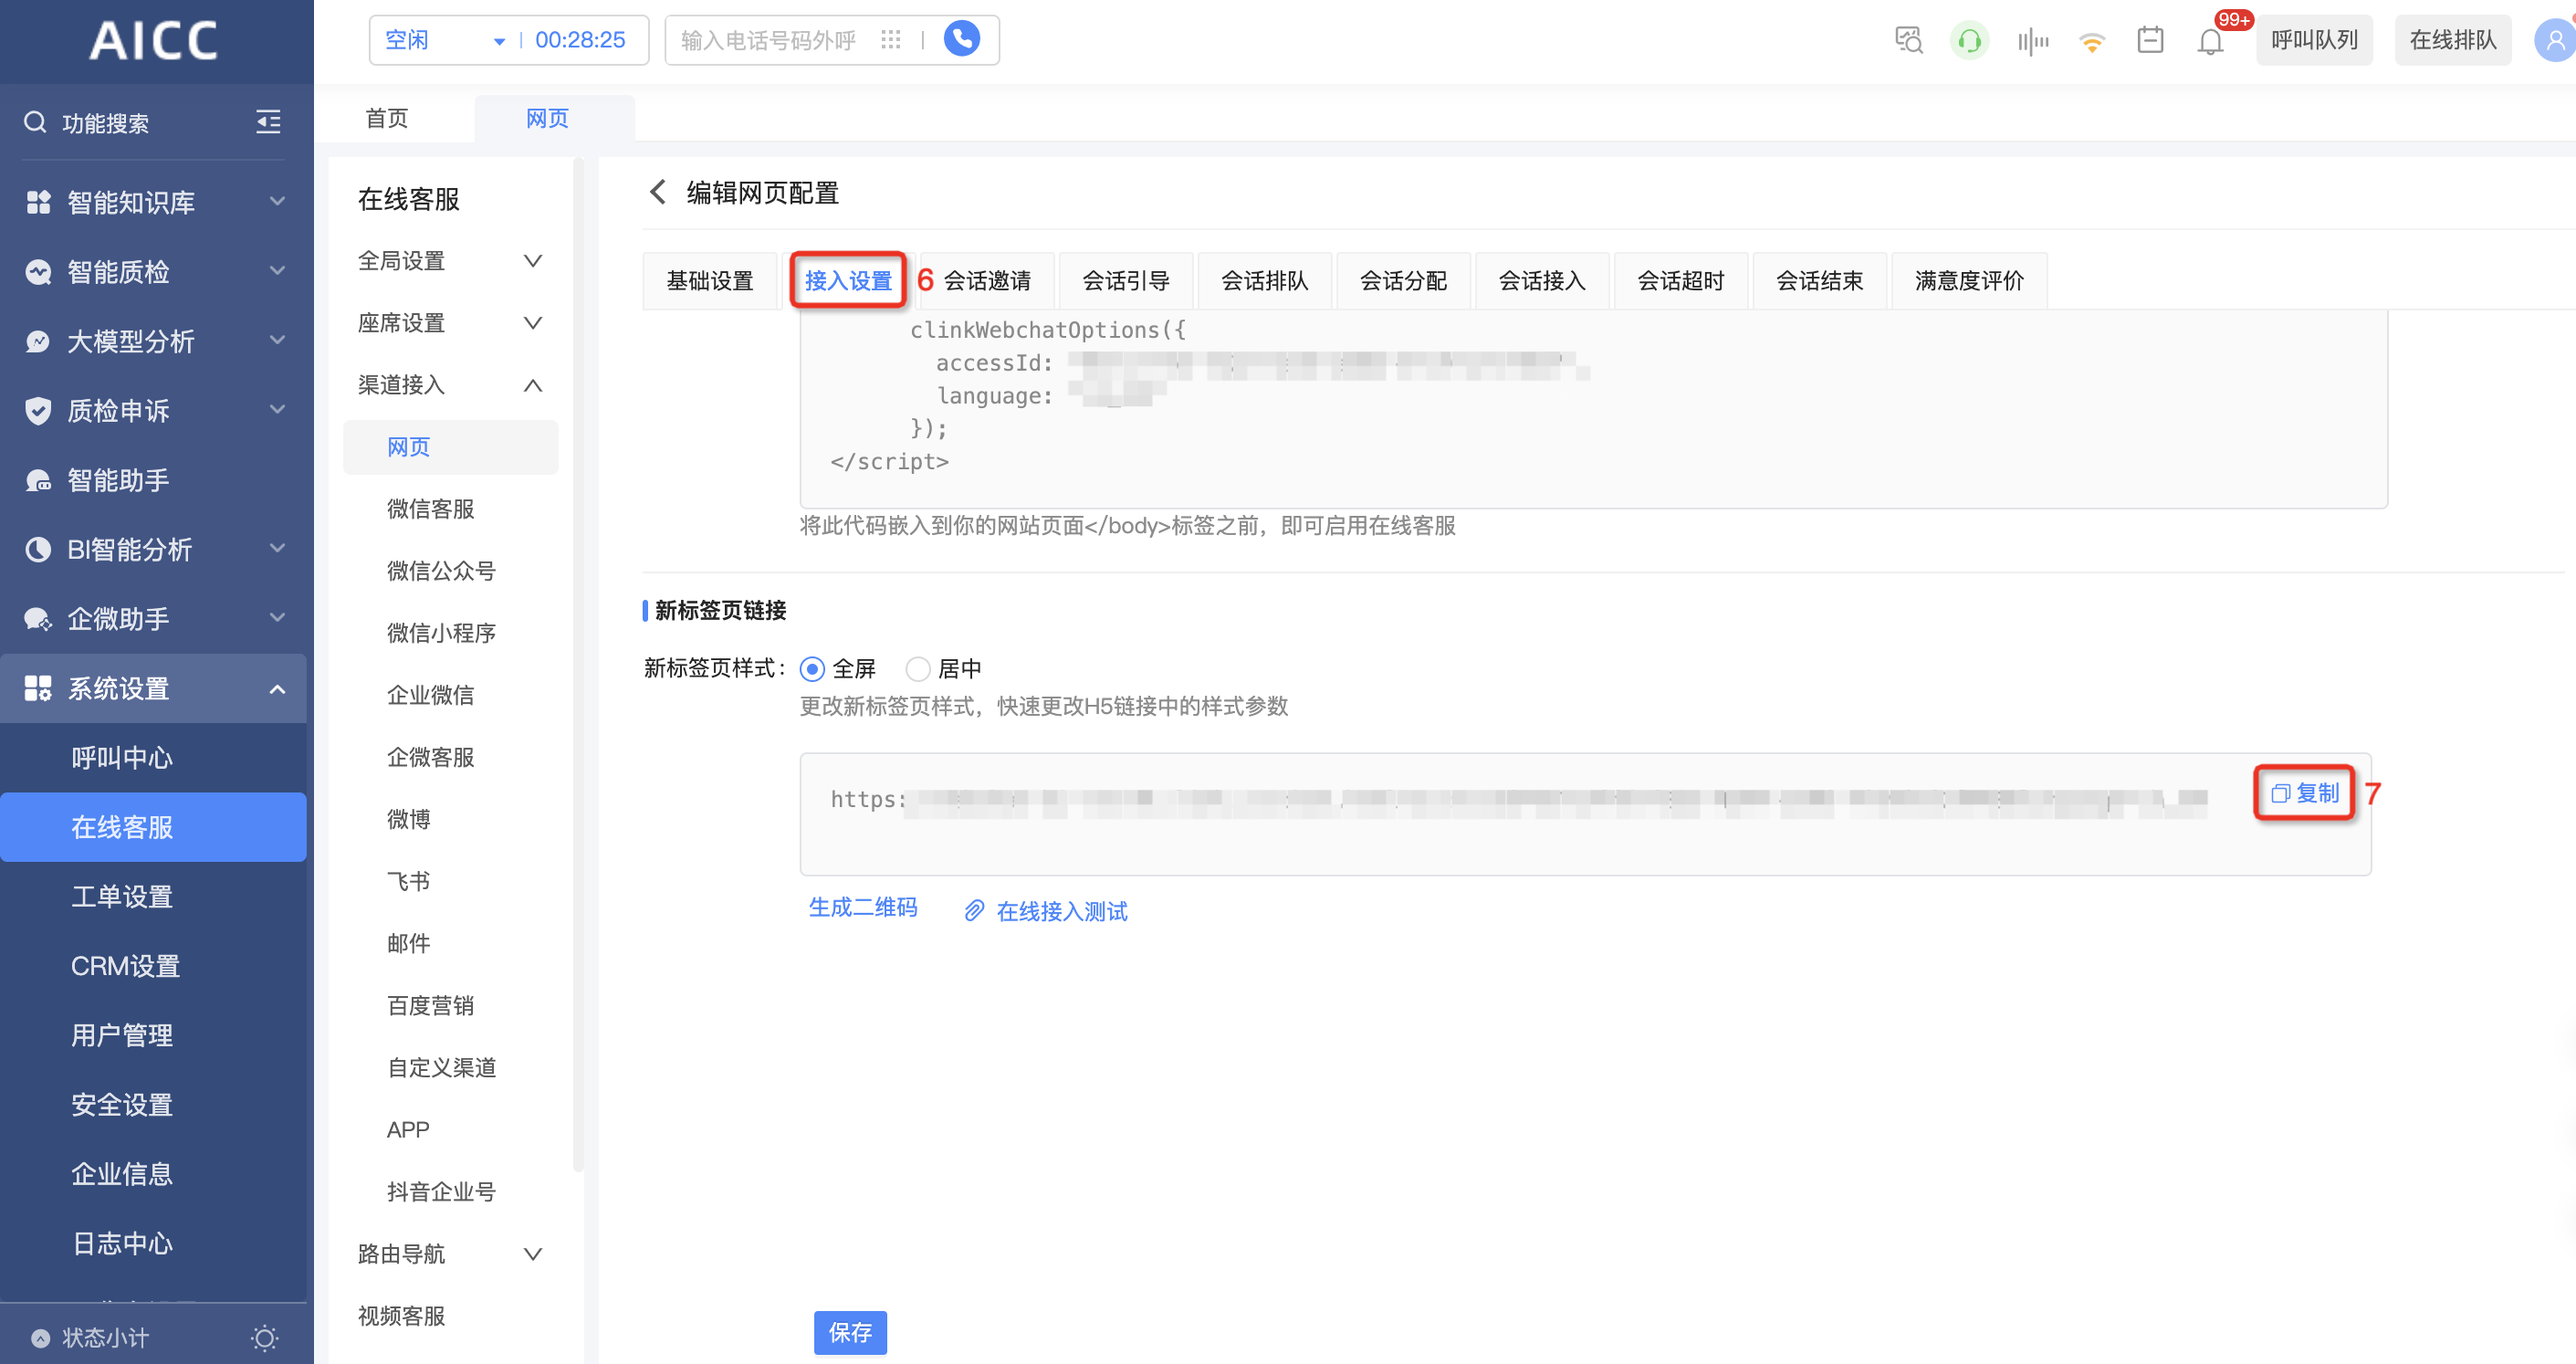2576x1364 pixels.
Task: Click the 企微助手 sidebar icon
Action: click(38, 619)
